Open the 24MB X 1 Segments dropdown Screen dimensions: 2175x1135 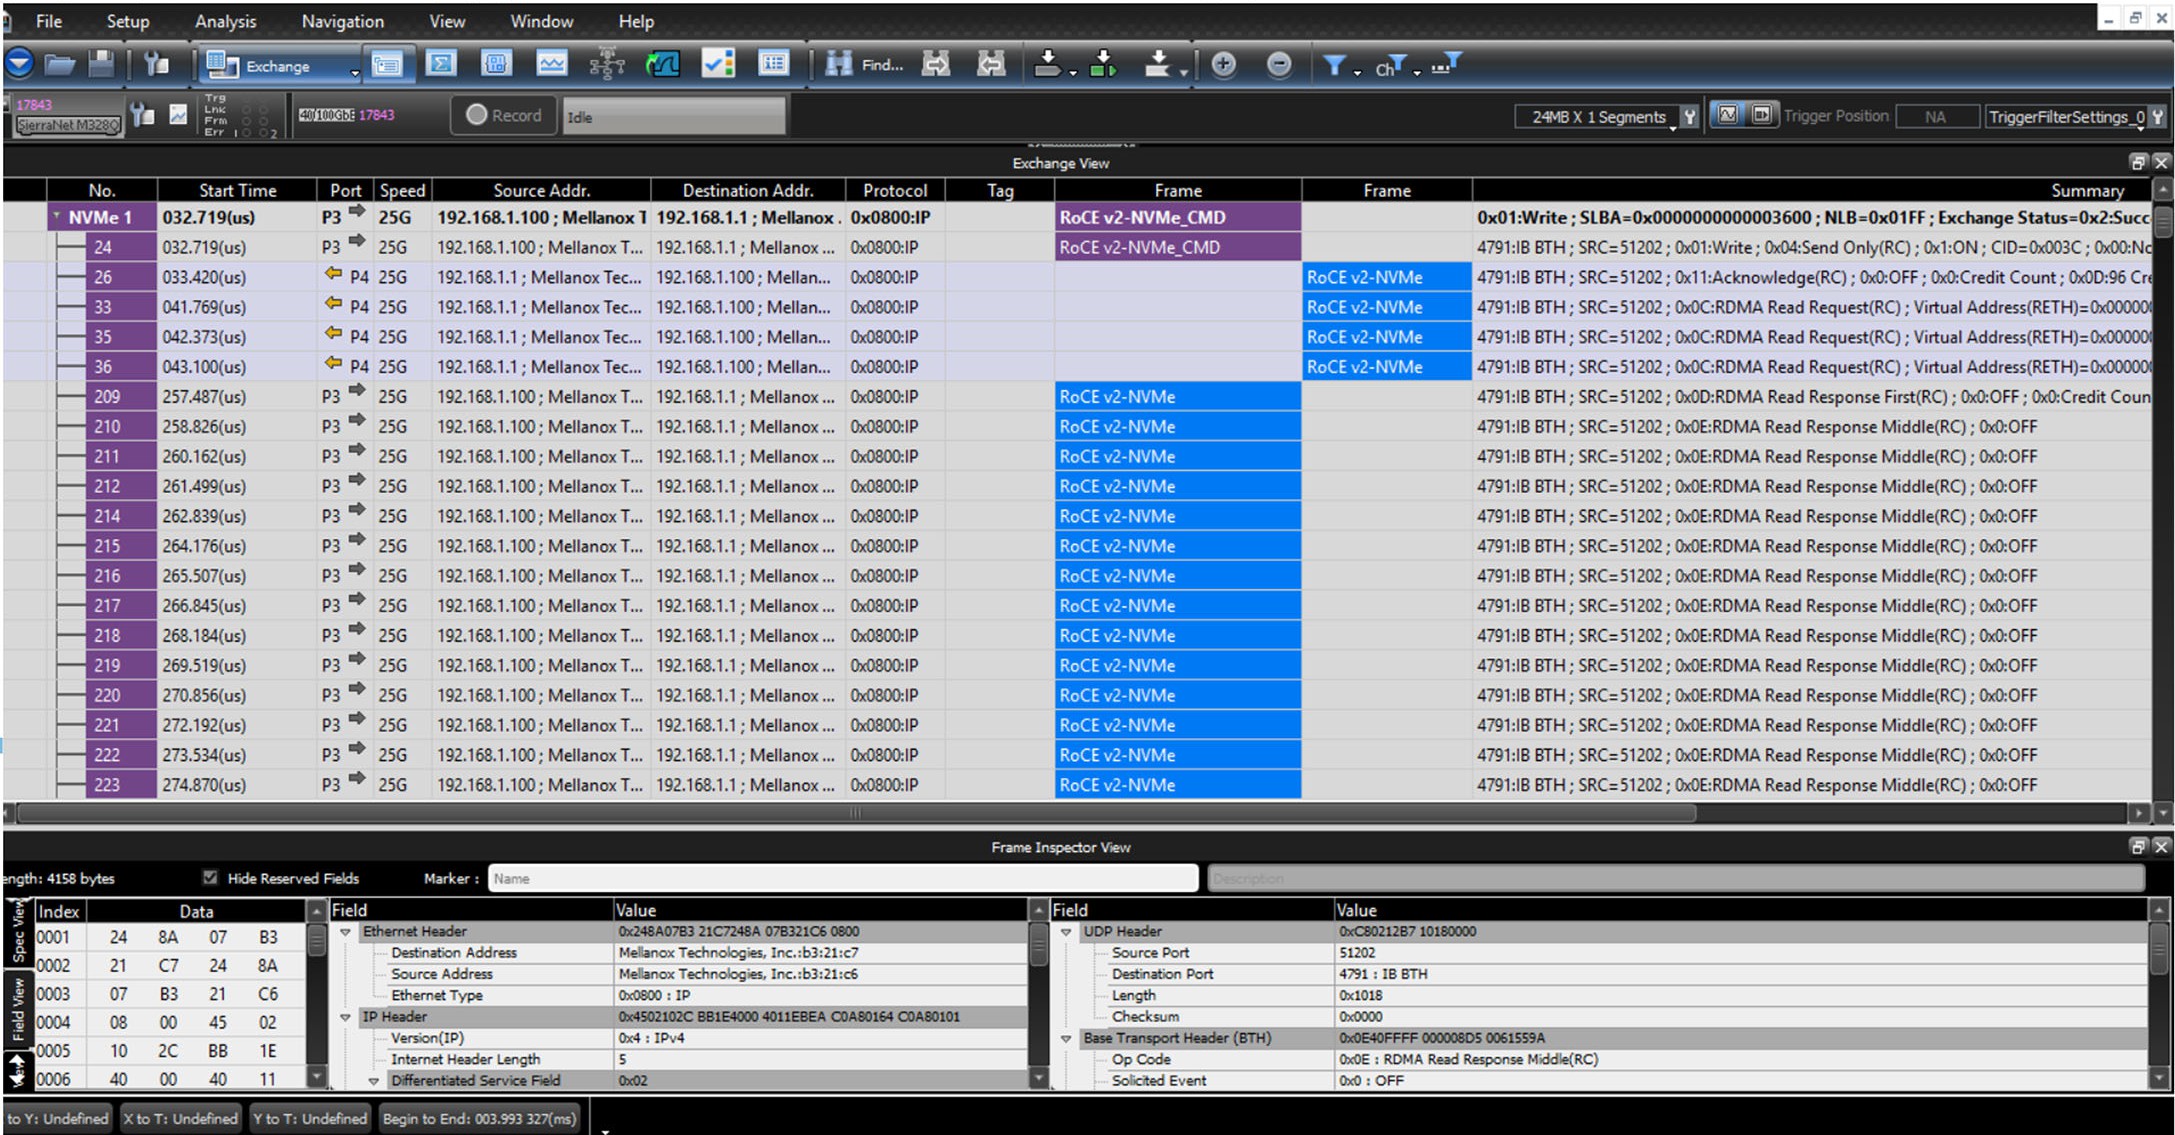[x=1597, y=117]
